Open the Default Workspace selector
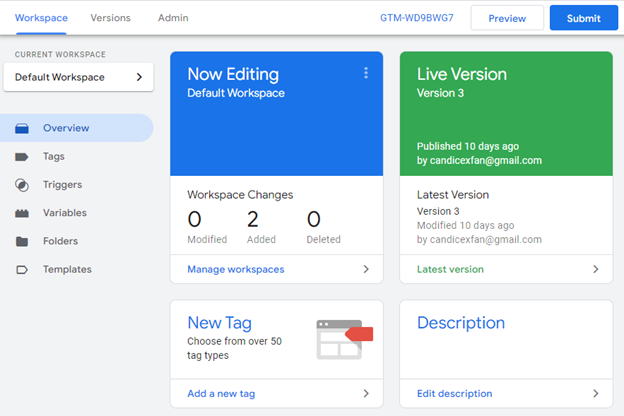This screenshot has height=416, width=624. coord(78,77)
